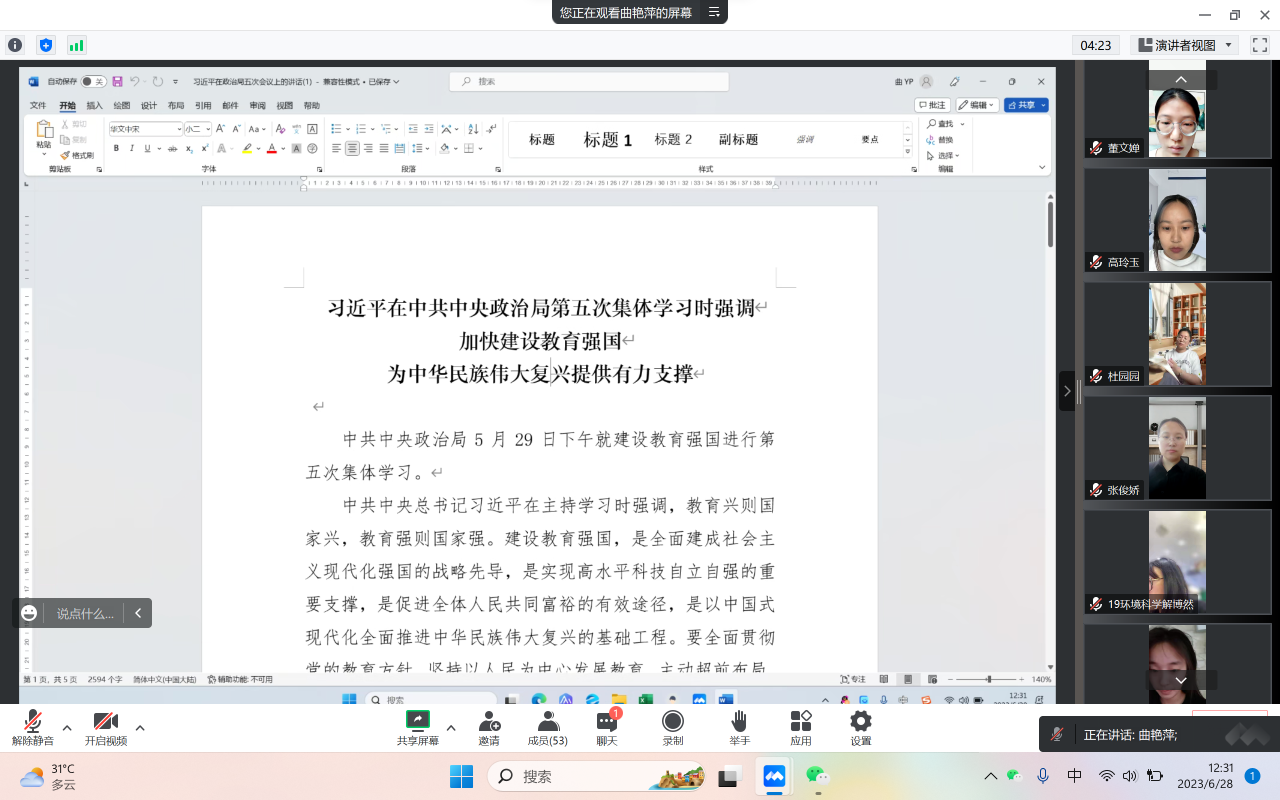1280x800 pixels.
Task: Expand audio options arrow next to microphone
Action: pos(67,728)
